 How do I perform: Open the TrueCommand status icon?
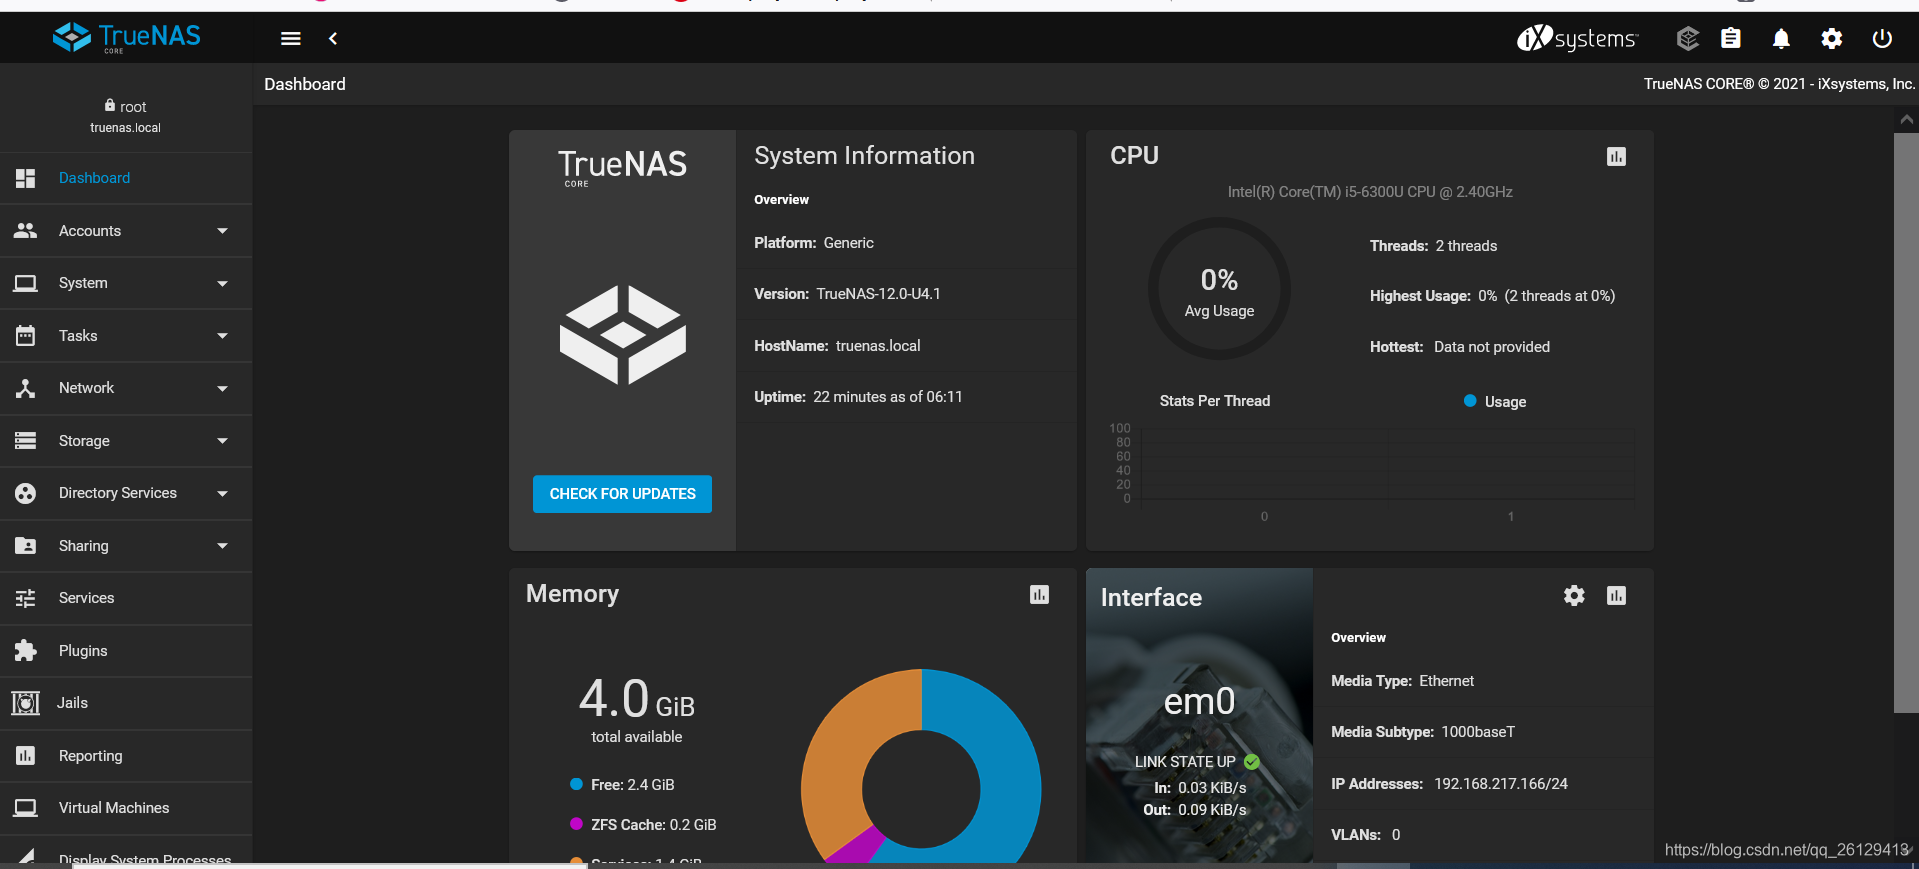point(1688,38)
